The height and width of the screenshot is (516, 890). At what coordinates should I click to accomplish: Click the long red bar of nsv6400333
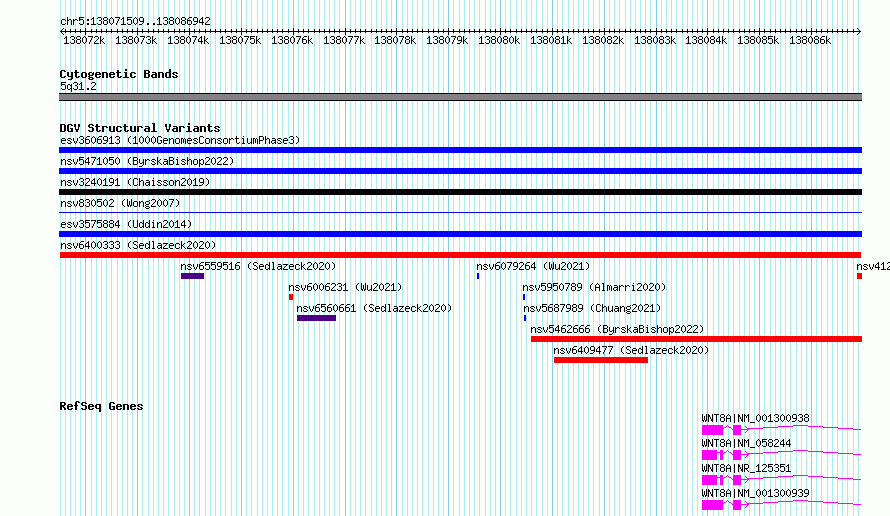(460, 255)
